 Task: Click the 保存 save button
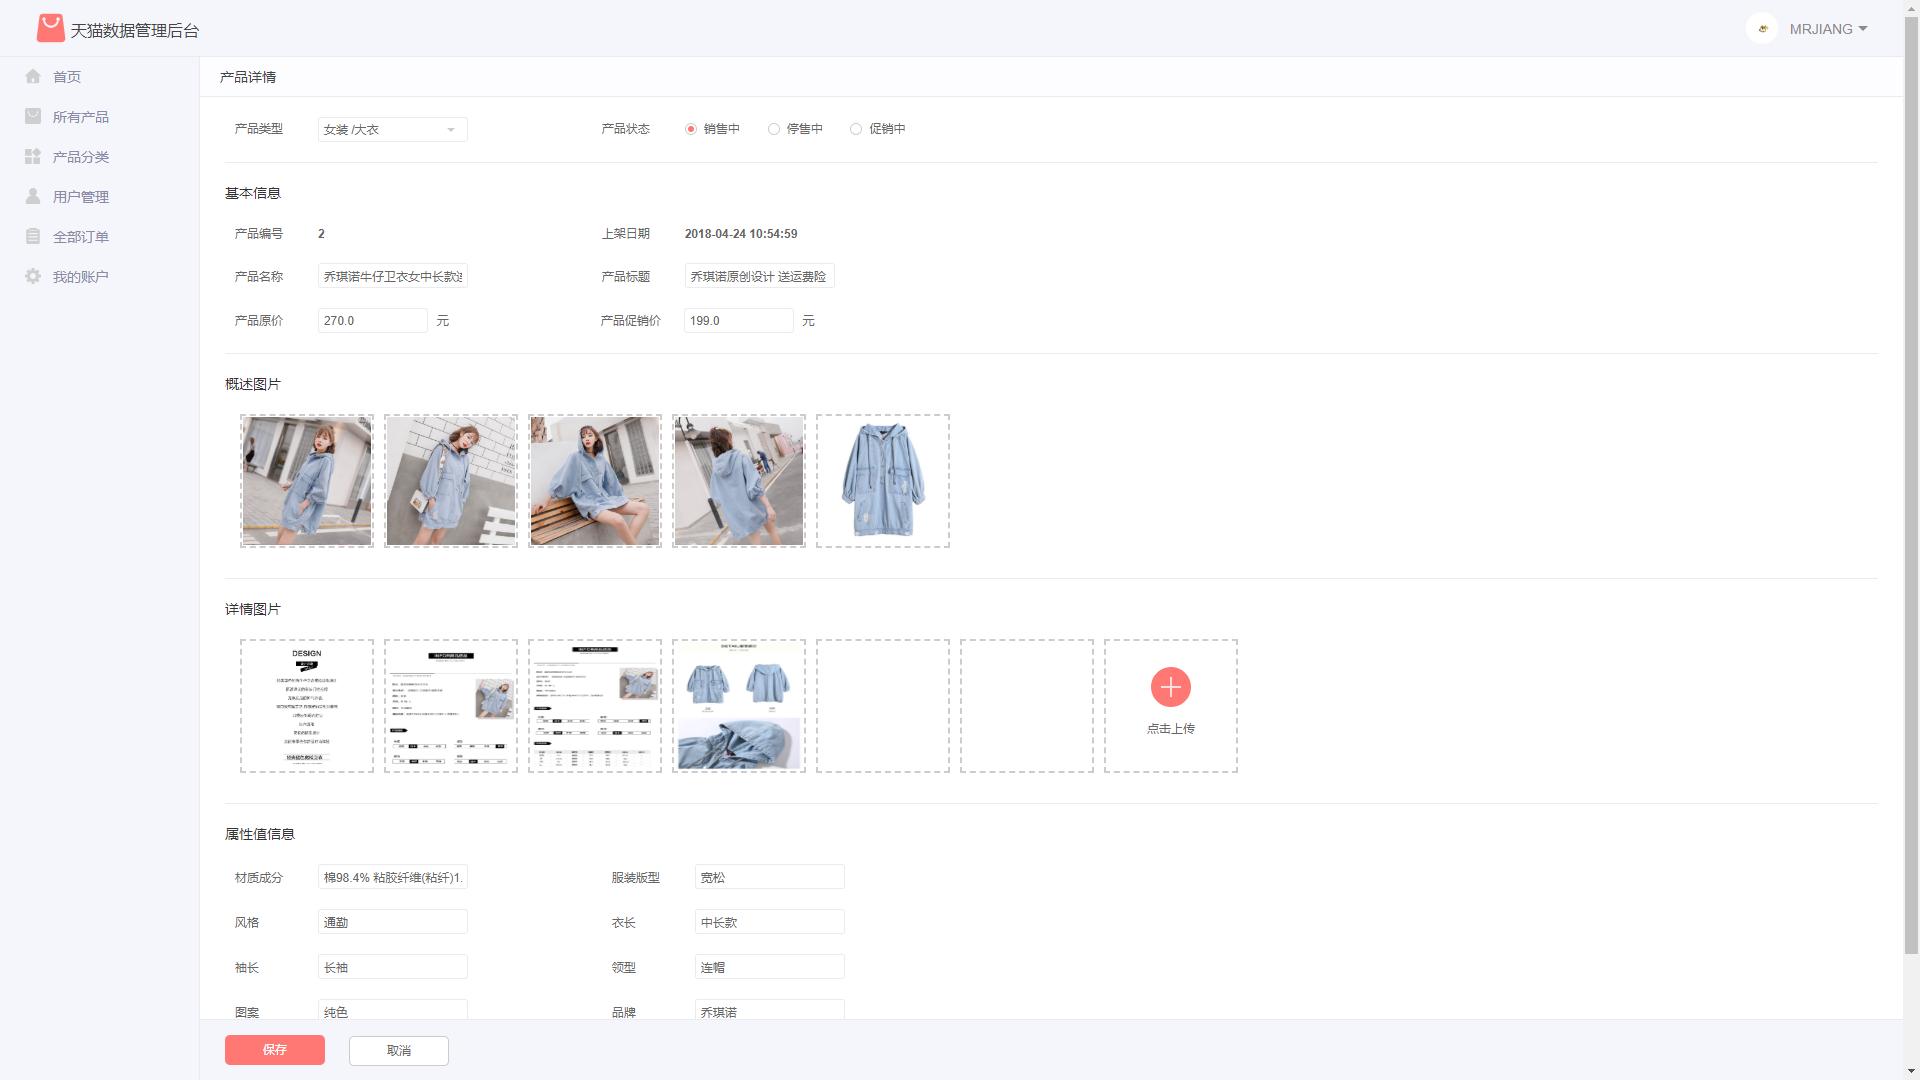coord(274,1050)
